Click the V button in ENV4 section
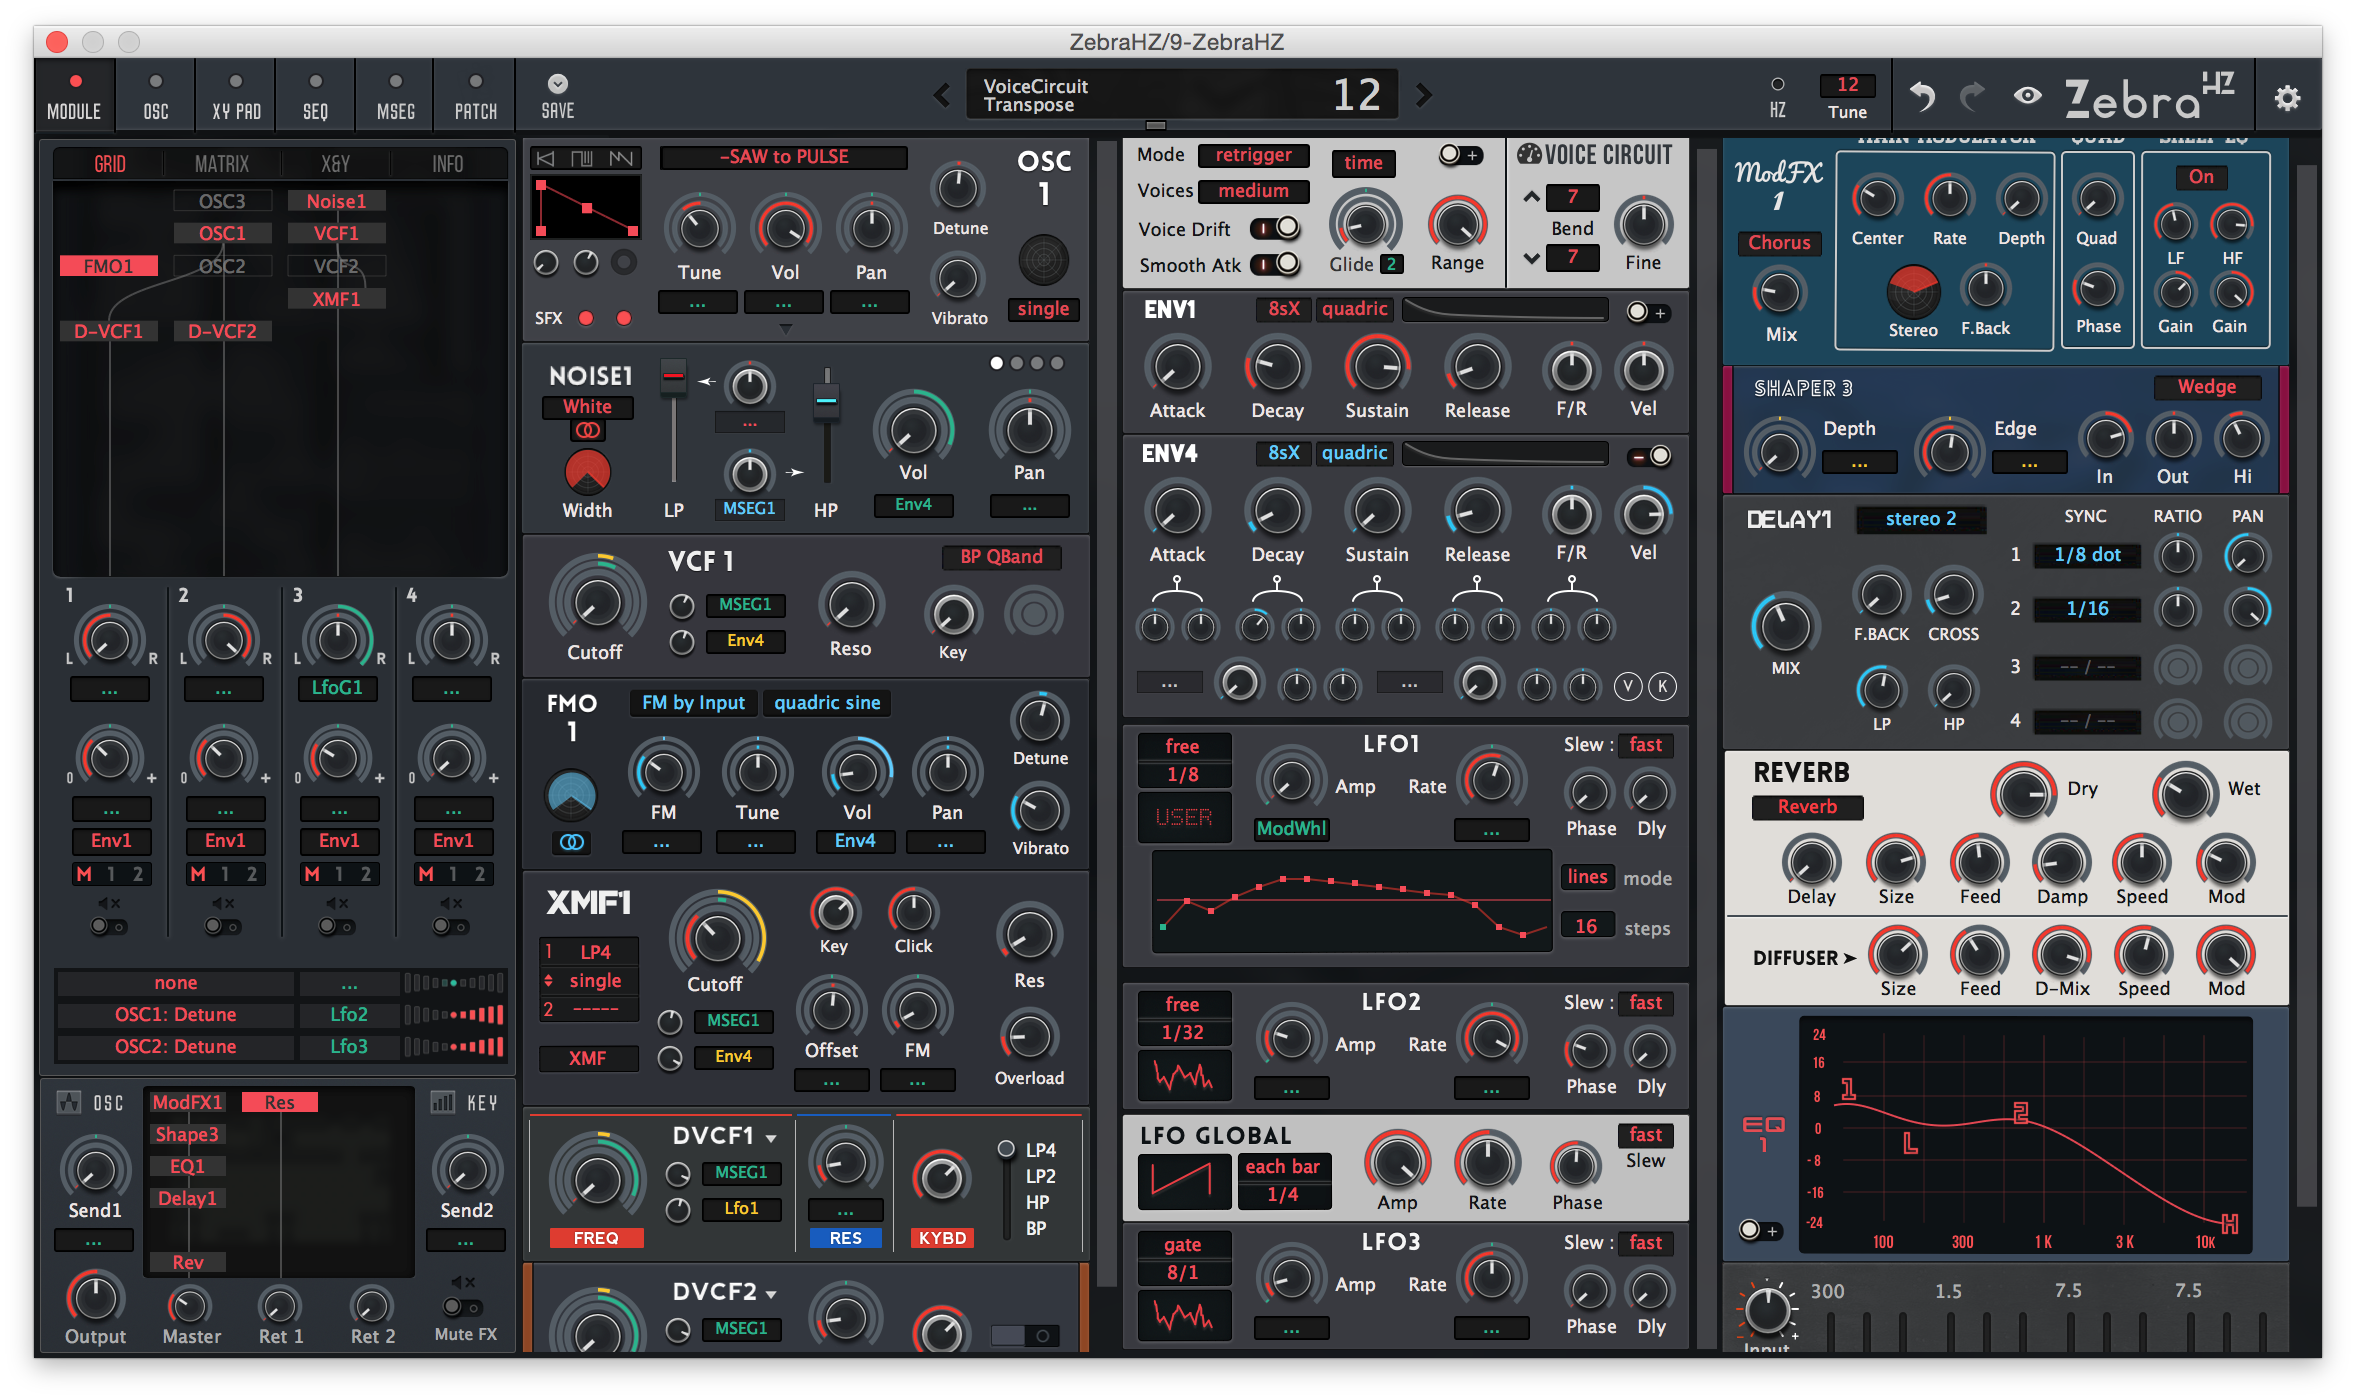This screenshot has height=1400, width=2356. (1628, 686)
